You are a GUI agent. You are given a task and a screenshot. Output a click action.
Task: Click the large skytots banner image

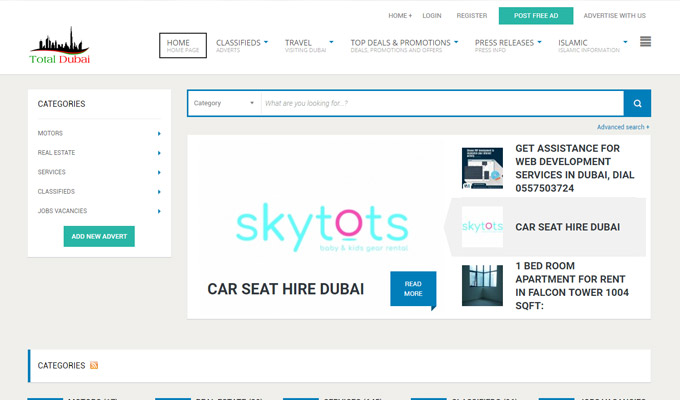tap(322, 227)
